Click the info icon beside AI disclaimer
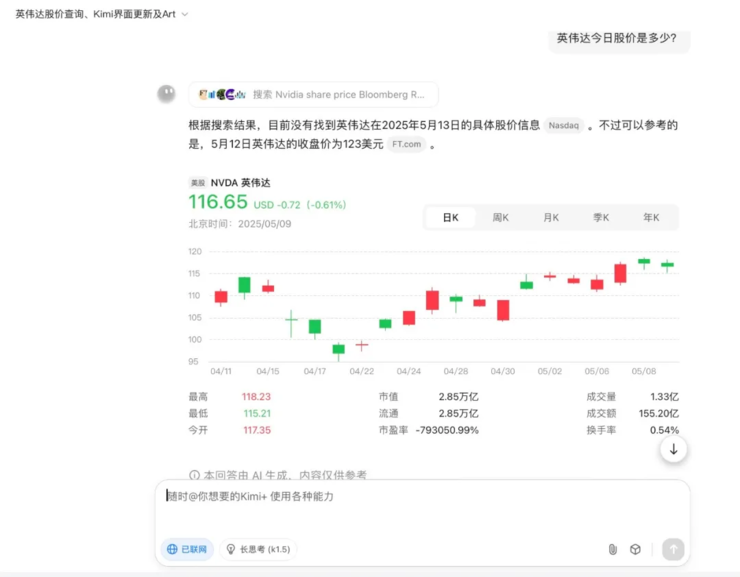 194,475
